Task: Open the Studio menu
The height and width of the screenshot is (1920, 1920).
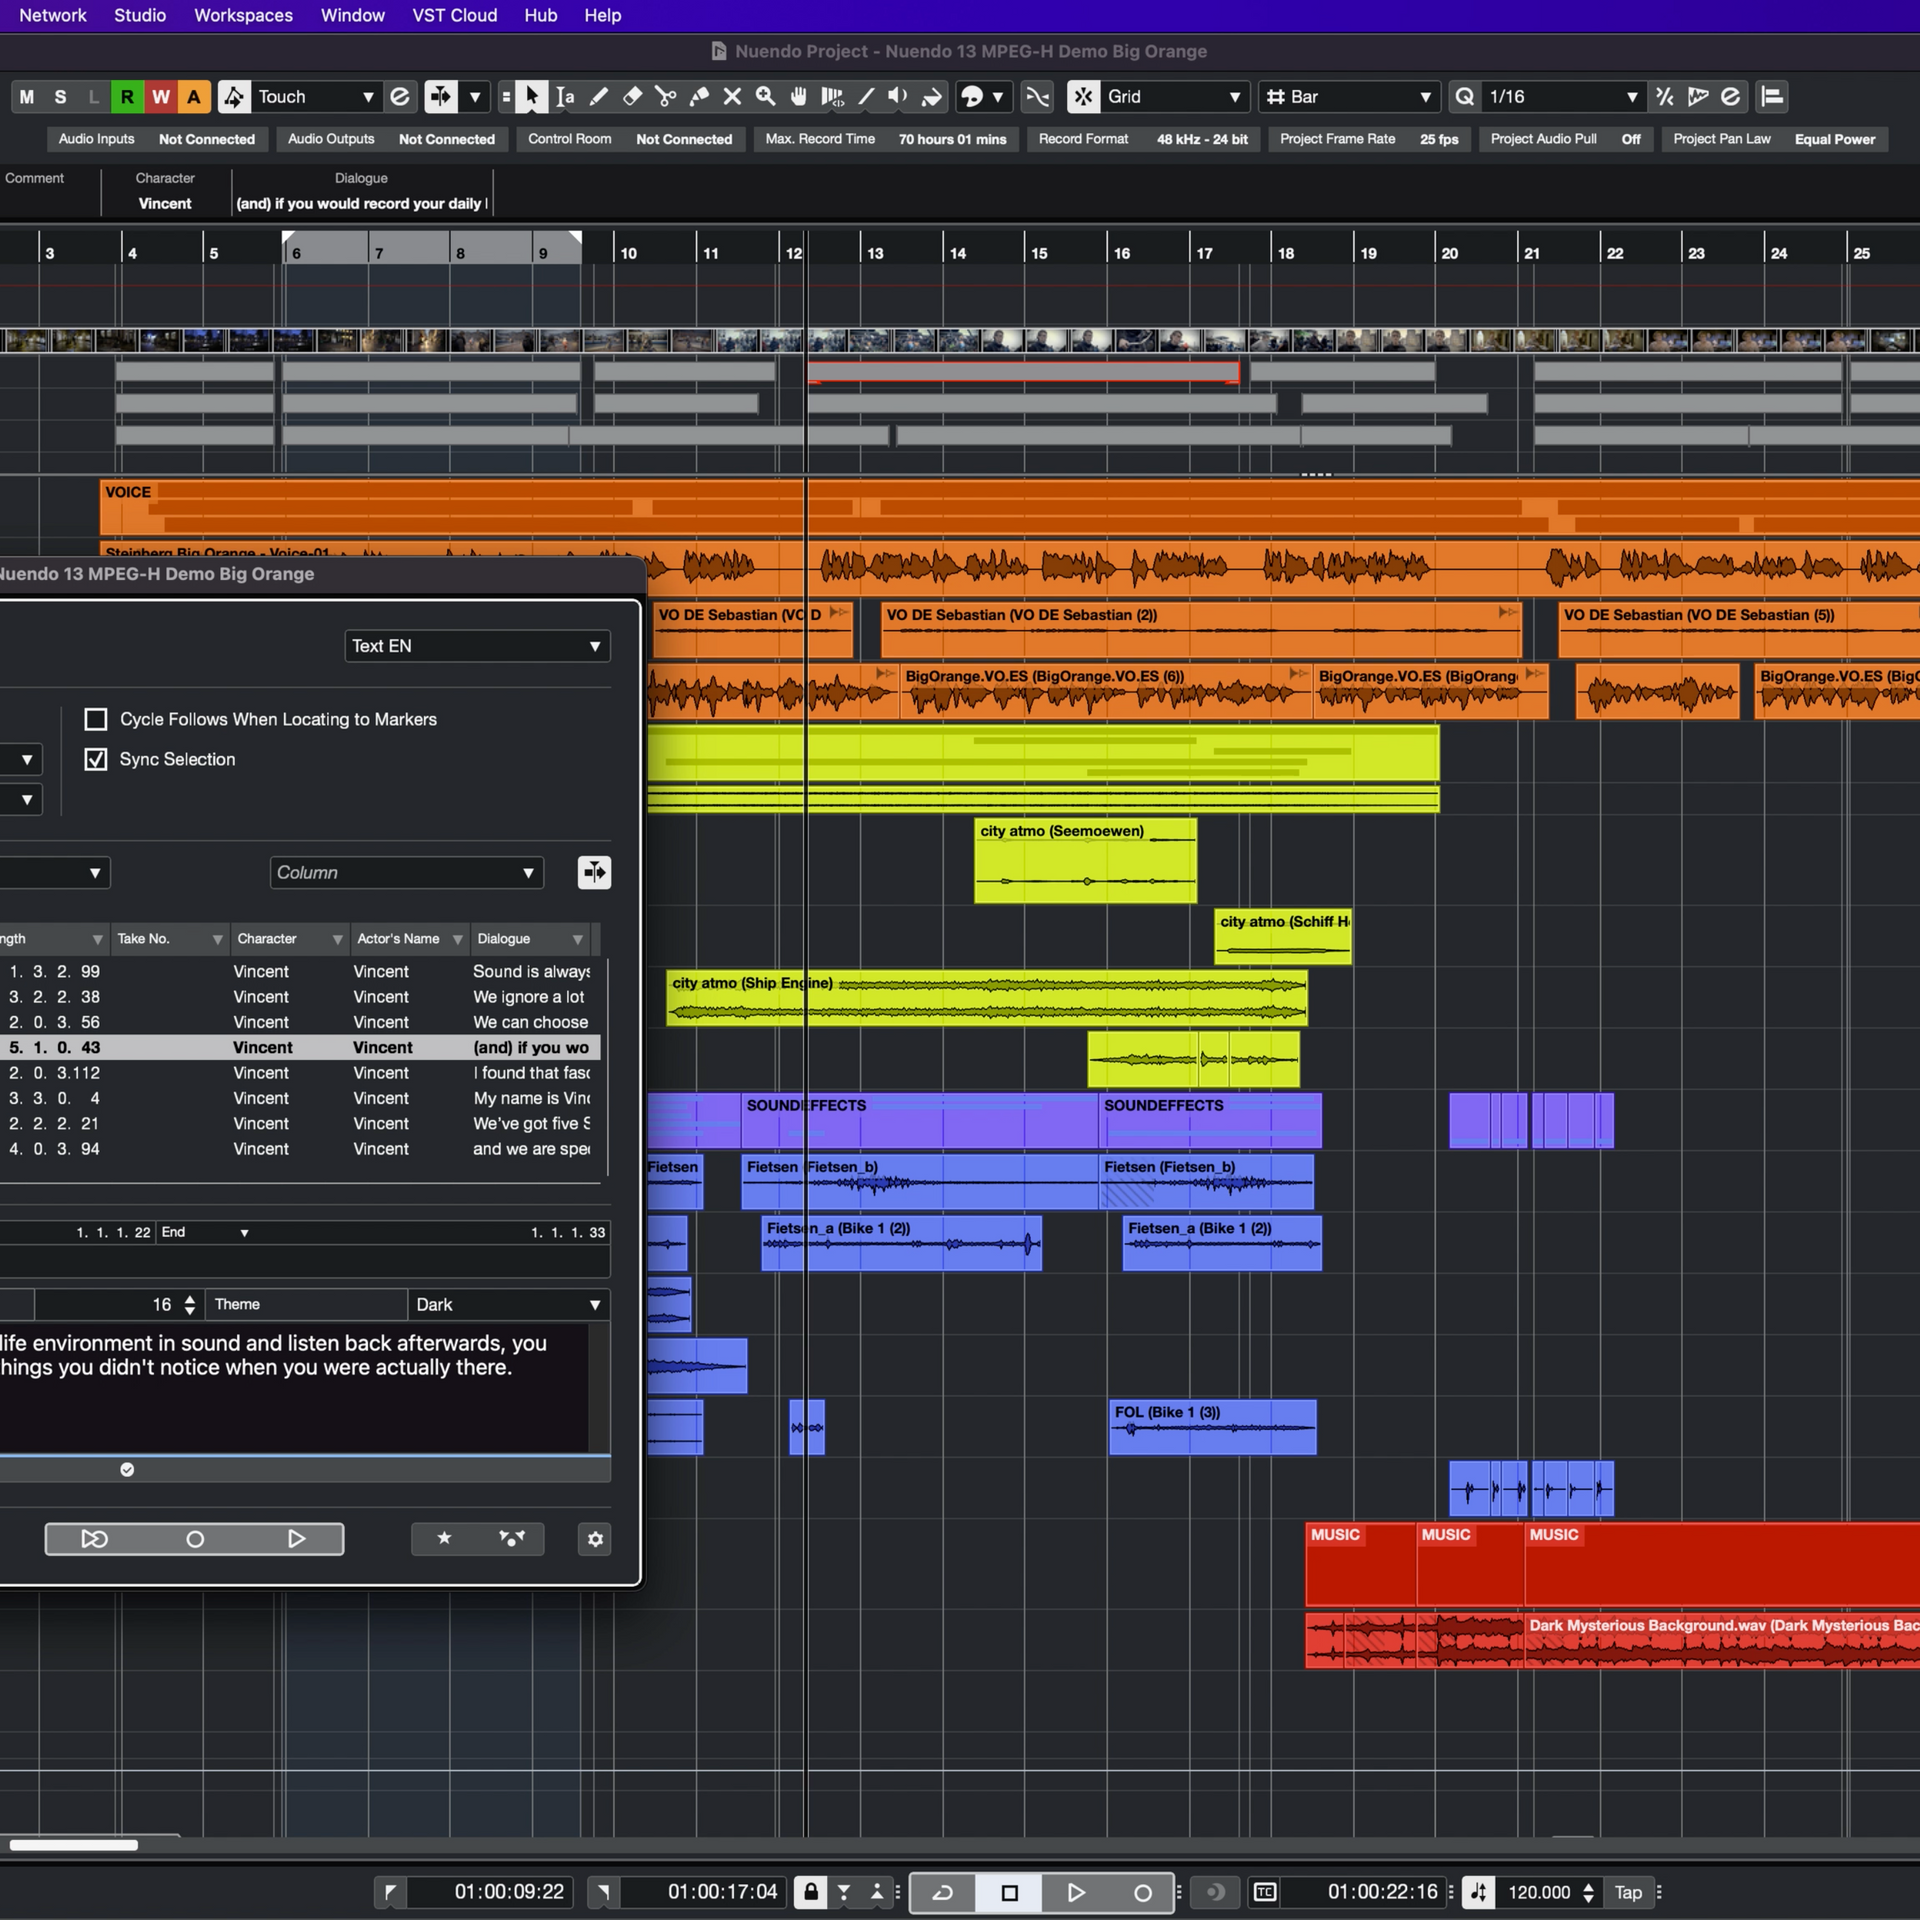Action: click(x=140, y=16)
